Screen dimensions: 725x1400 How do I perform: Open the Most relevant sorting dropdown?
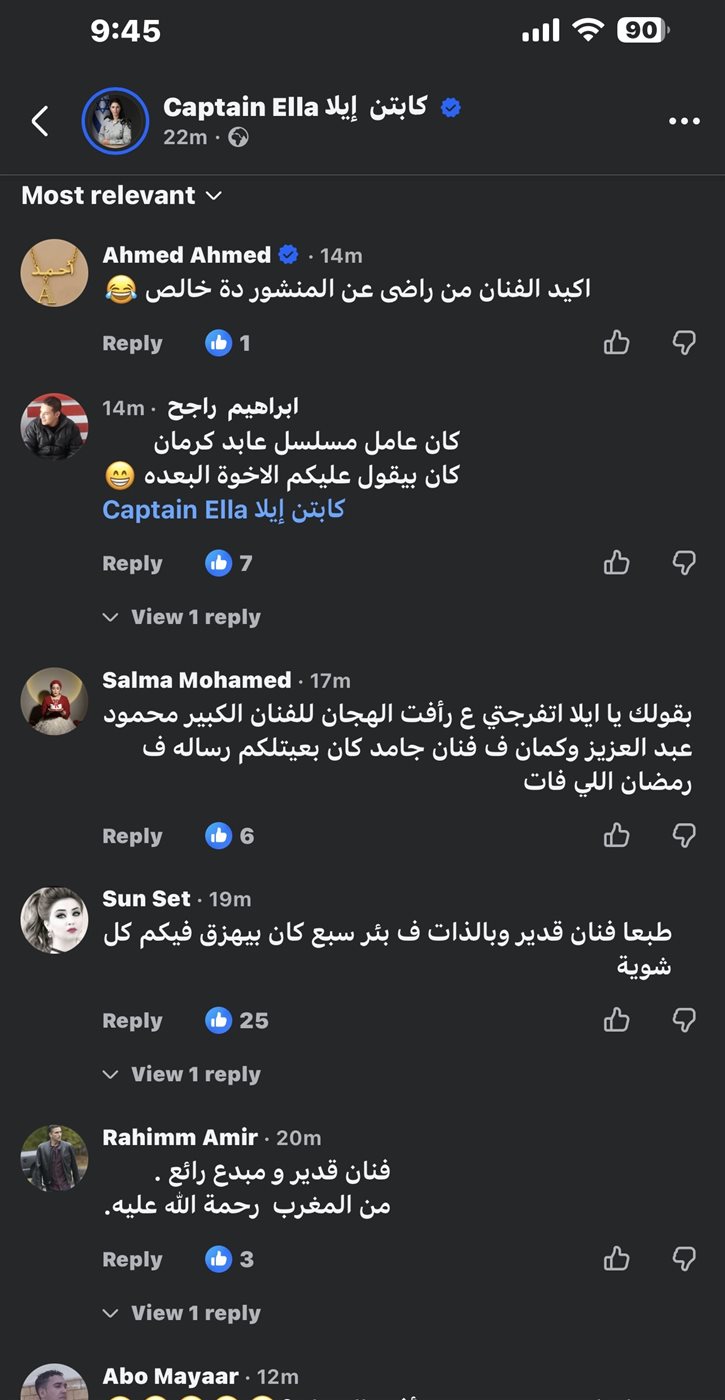click(121, 195)
